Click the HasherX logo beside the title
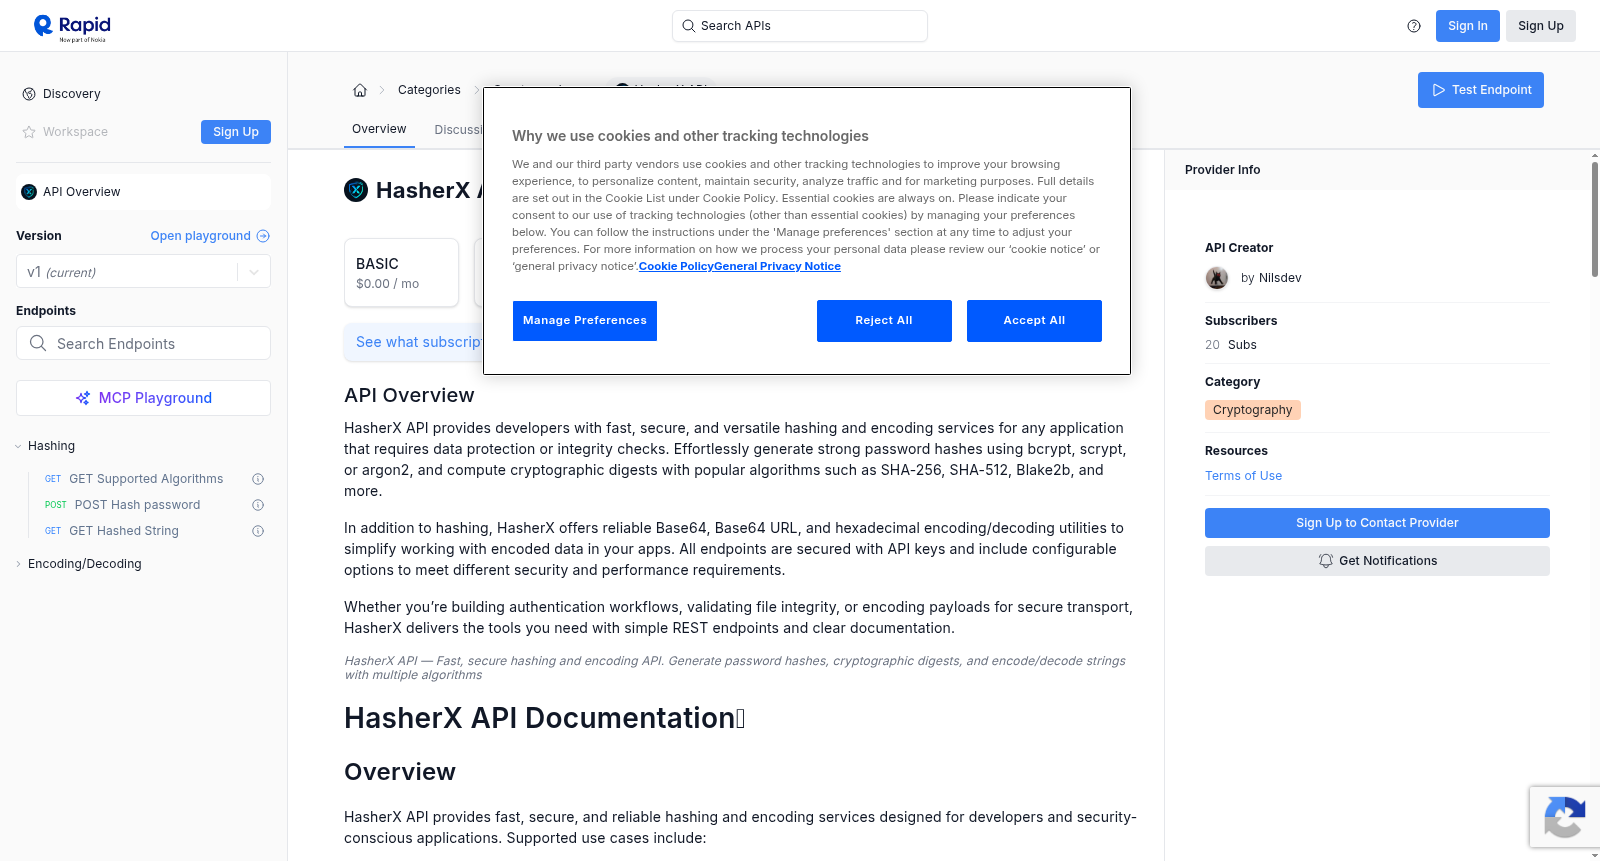 point(356,190)
